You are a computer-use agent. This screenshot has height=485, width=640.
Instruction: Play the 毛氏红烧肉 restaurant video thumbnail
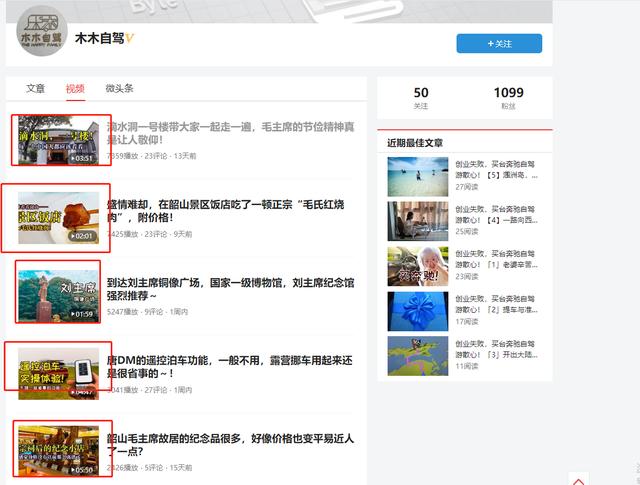tap(59, 217)
